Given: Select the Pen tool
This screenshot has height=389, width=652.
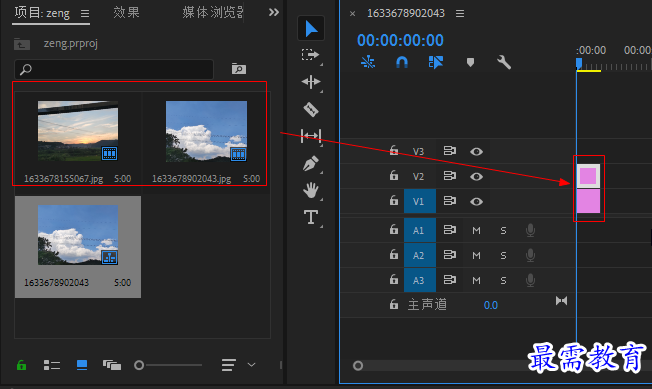Looking at the screenshot, I should click(311, 163).
